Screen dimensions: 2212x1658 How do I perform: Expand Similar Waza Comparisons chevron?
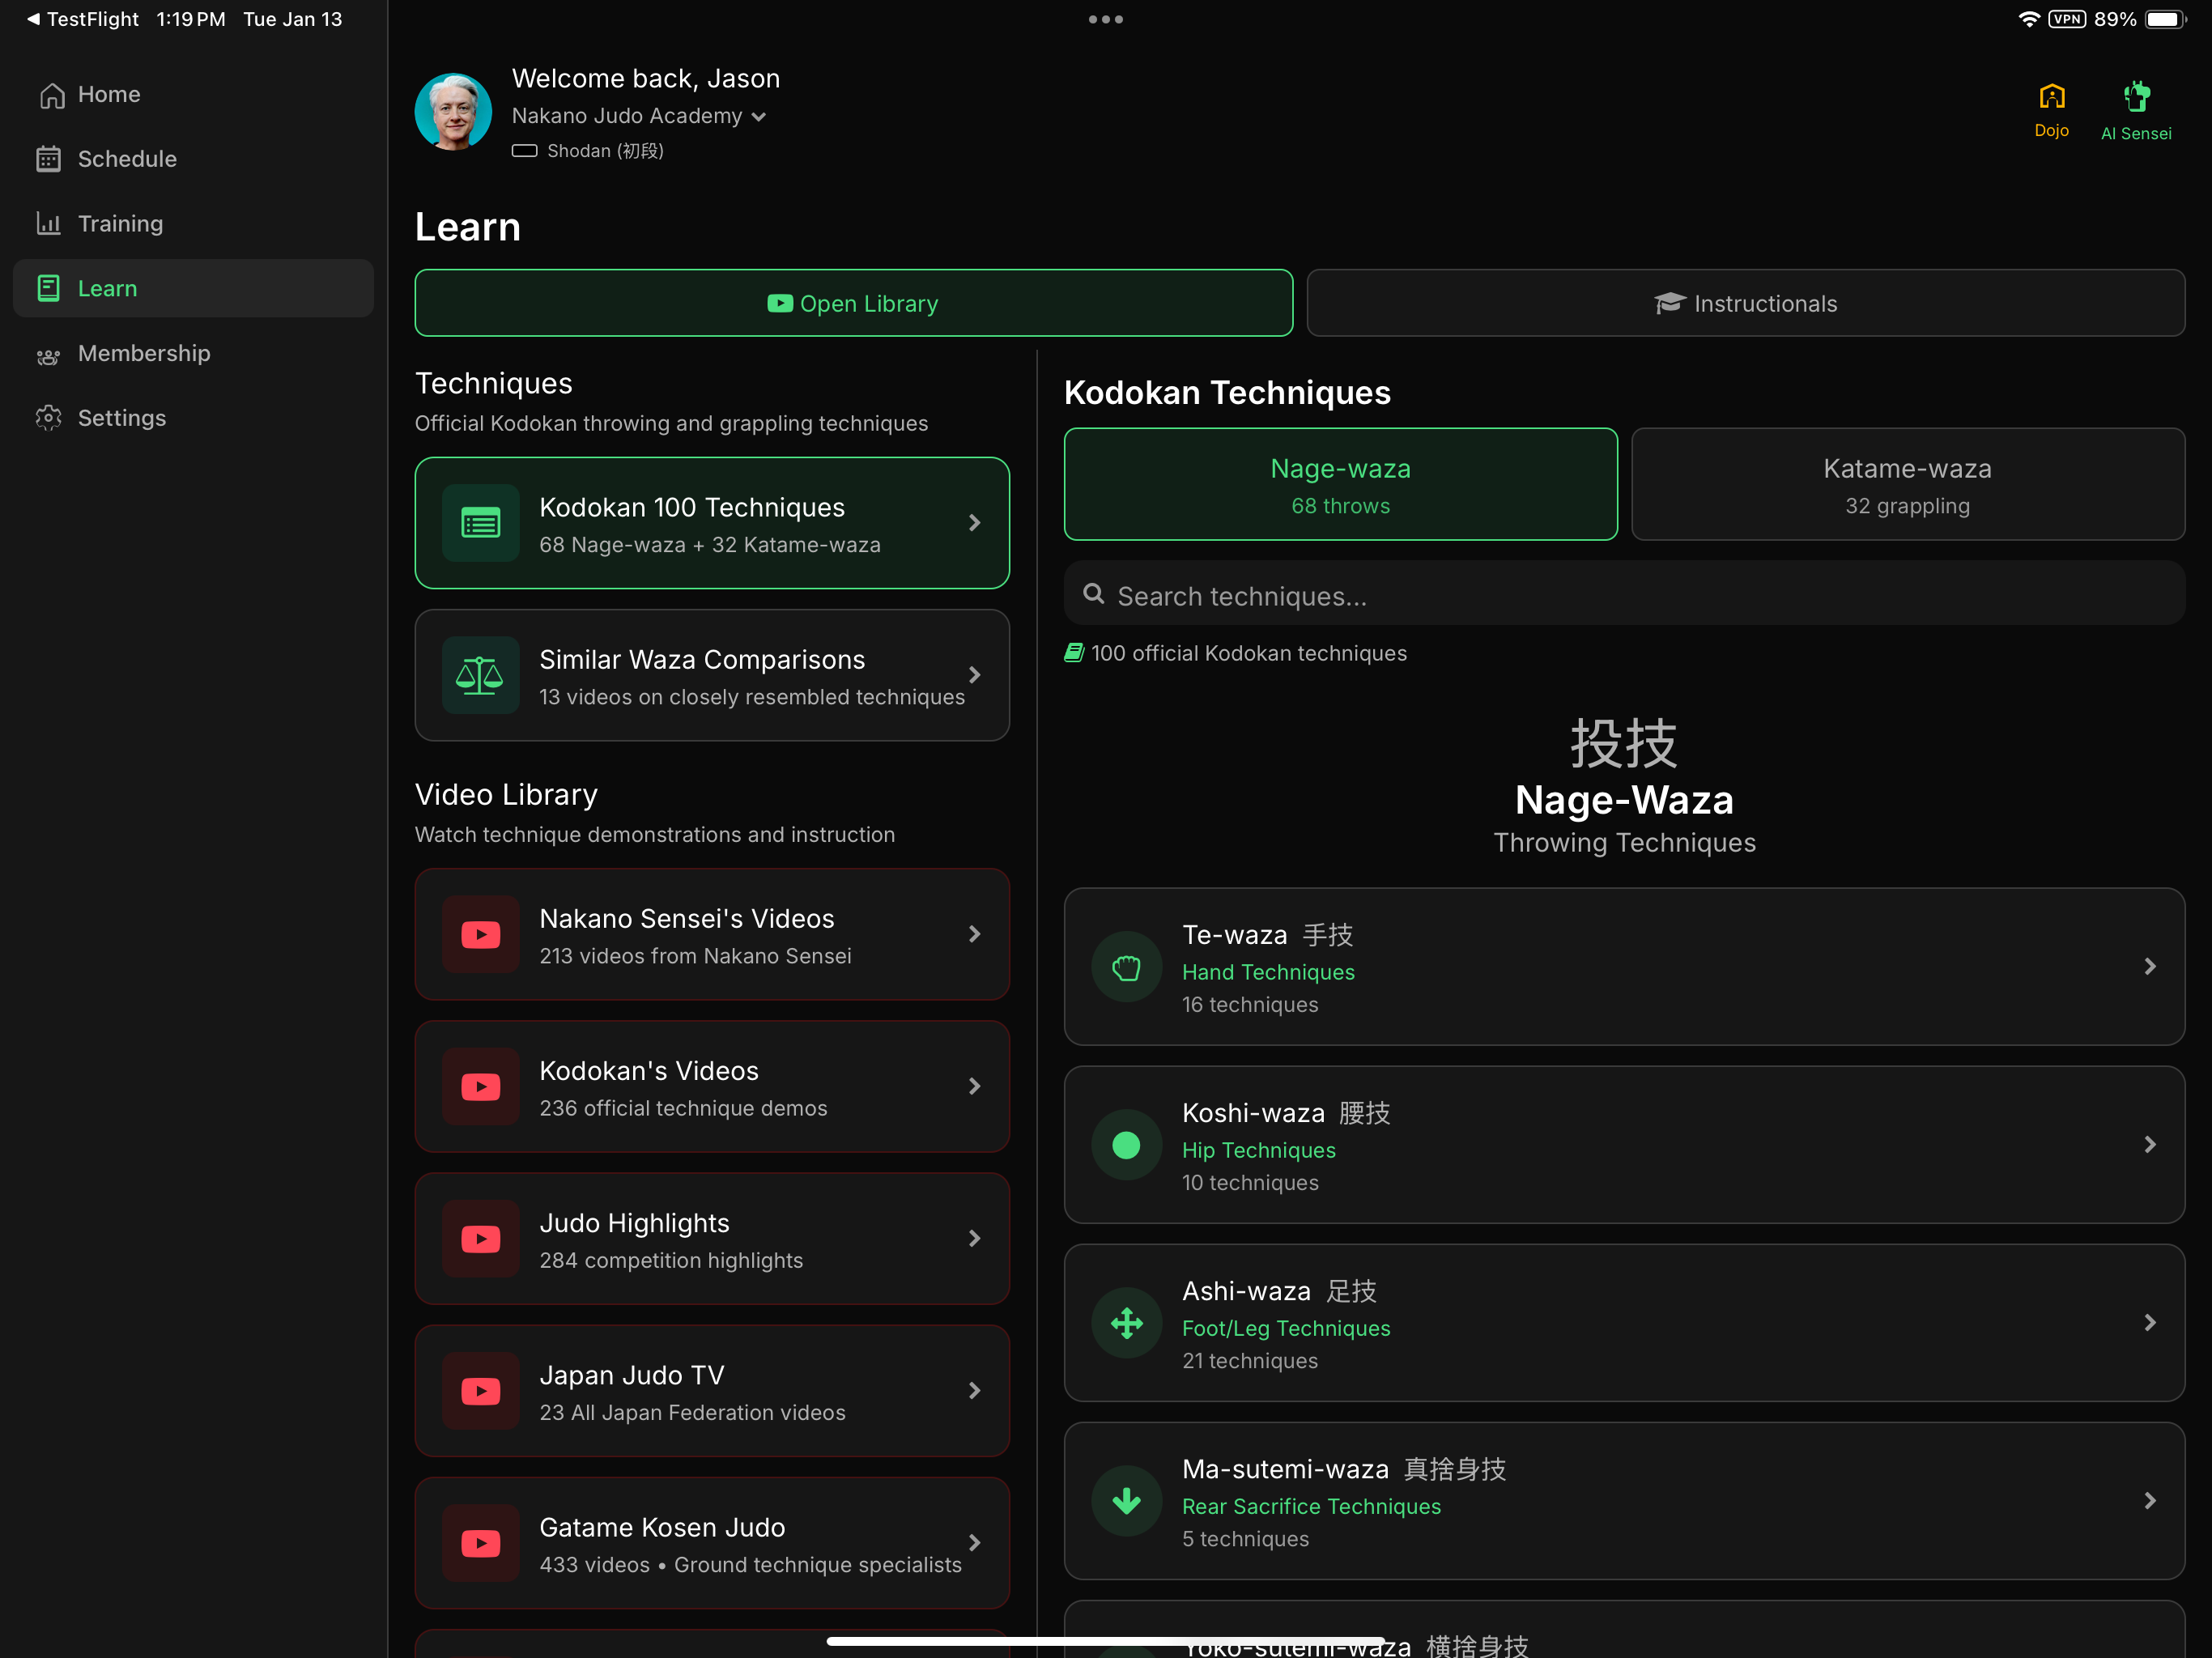coord(974,675)
